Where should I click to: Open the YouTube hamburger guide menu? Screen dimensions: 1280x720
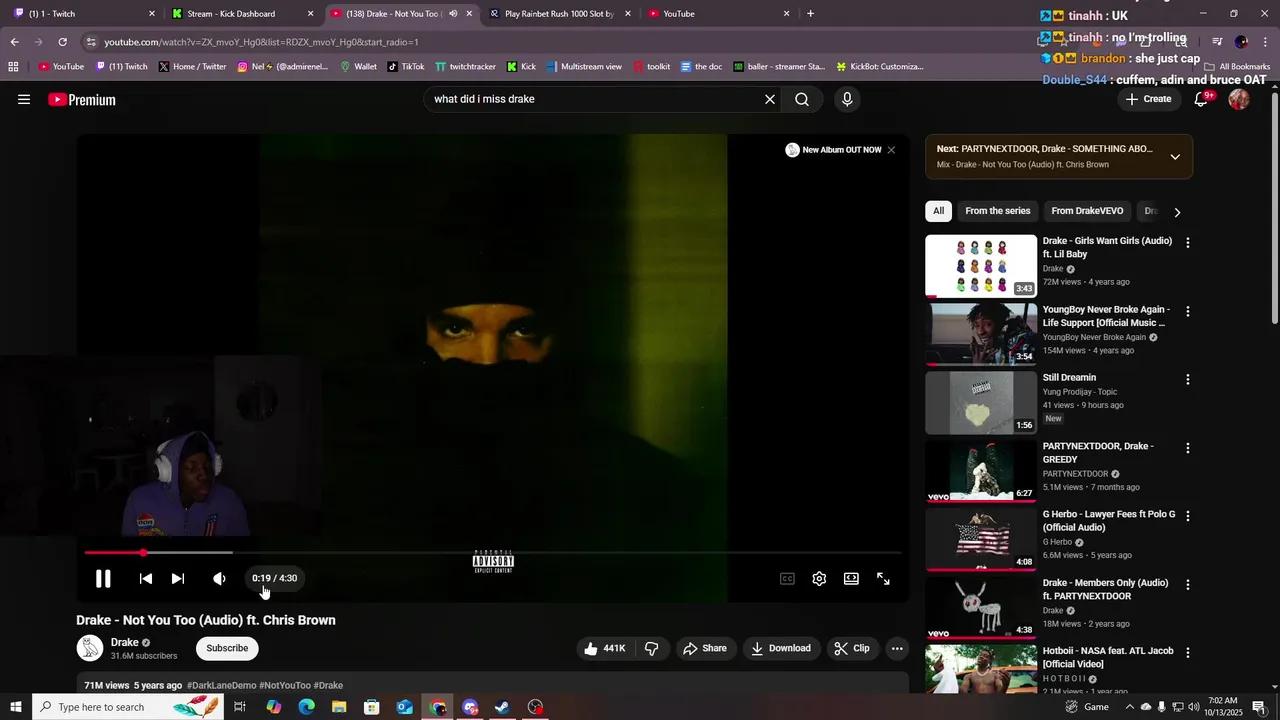(24, 100)
